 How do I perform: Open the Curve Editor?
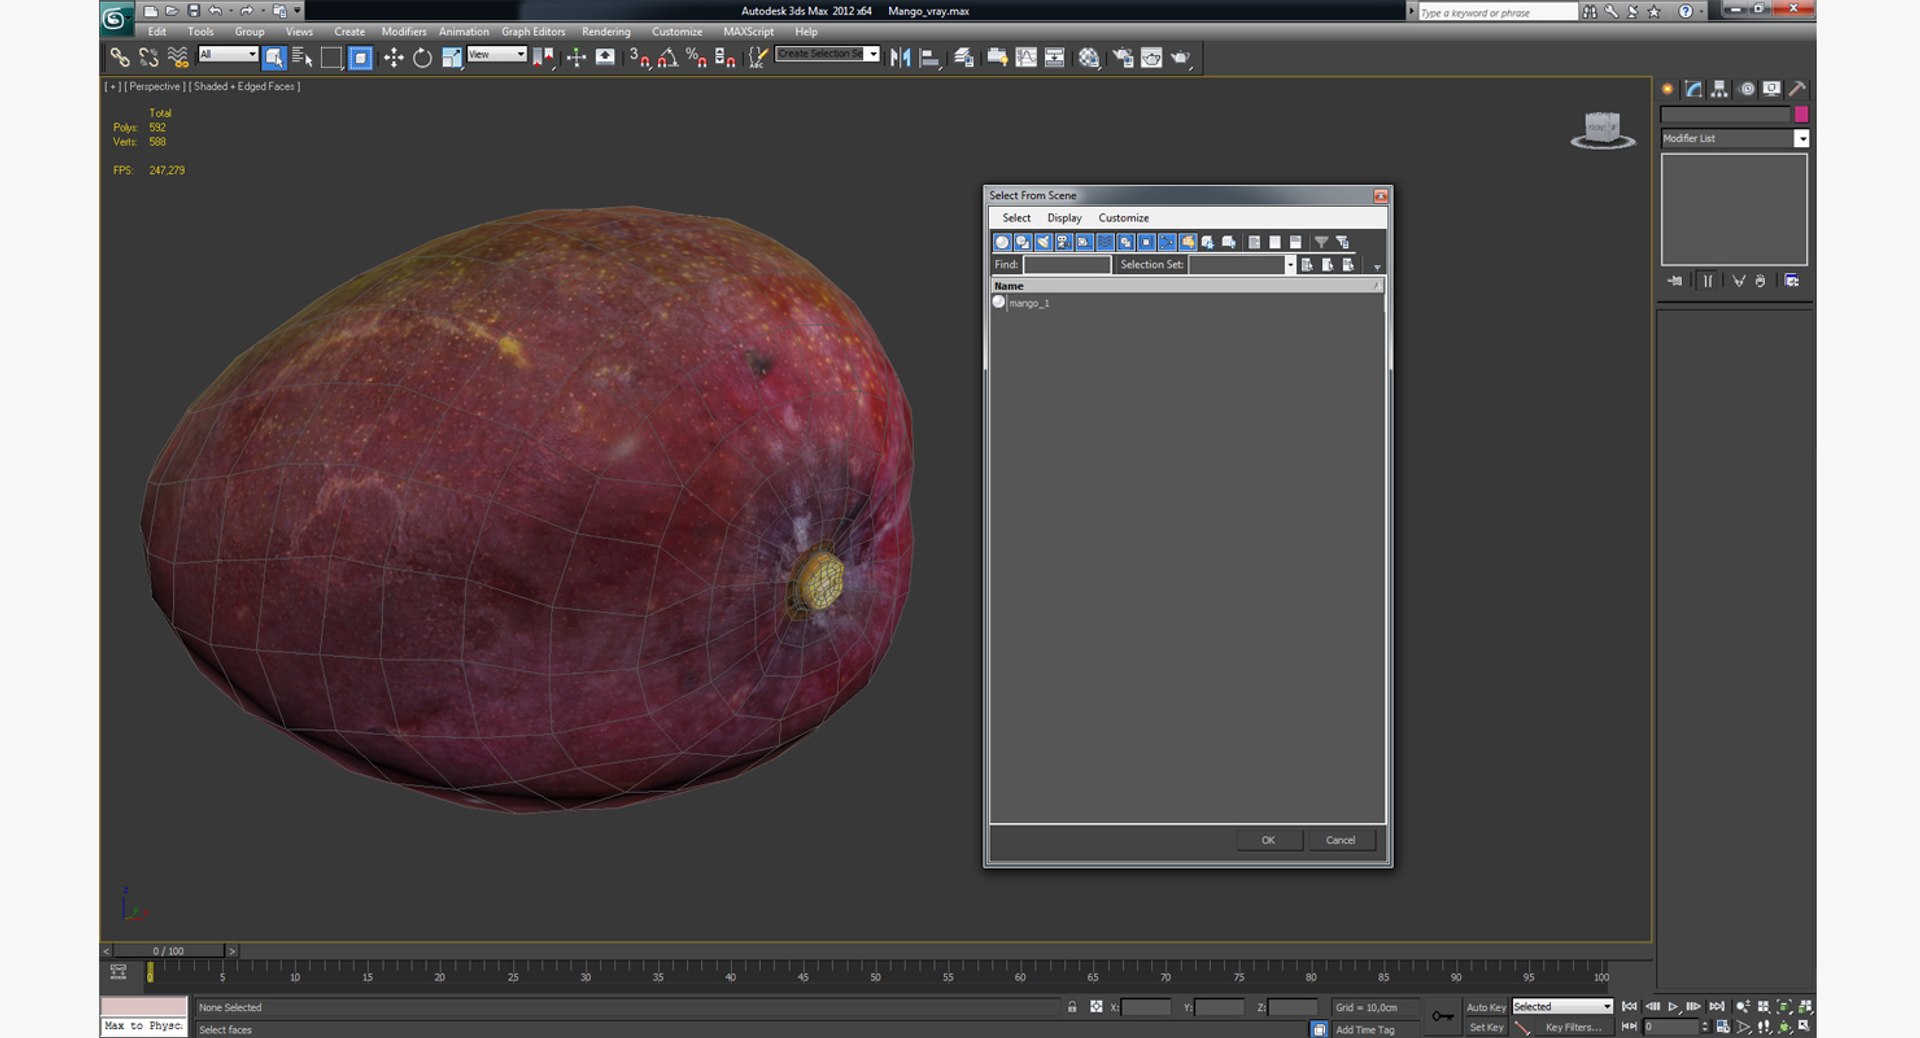pos(1026,58)
